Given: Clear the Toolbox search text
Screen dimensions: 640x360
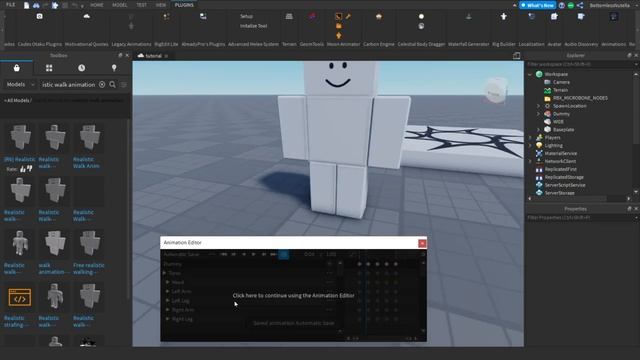Looking at the screenshot, I should point(102,84).
